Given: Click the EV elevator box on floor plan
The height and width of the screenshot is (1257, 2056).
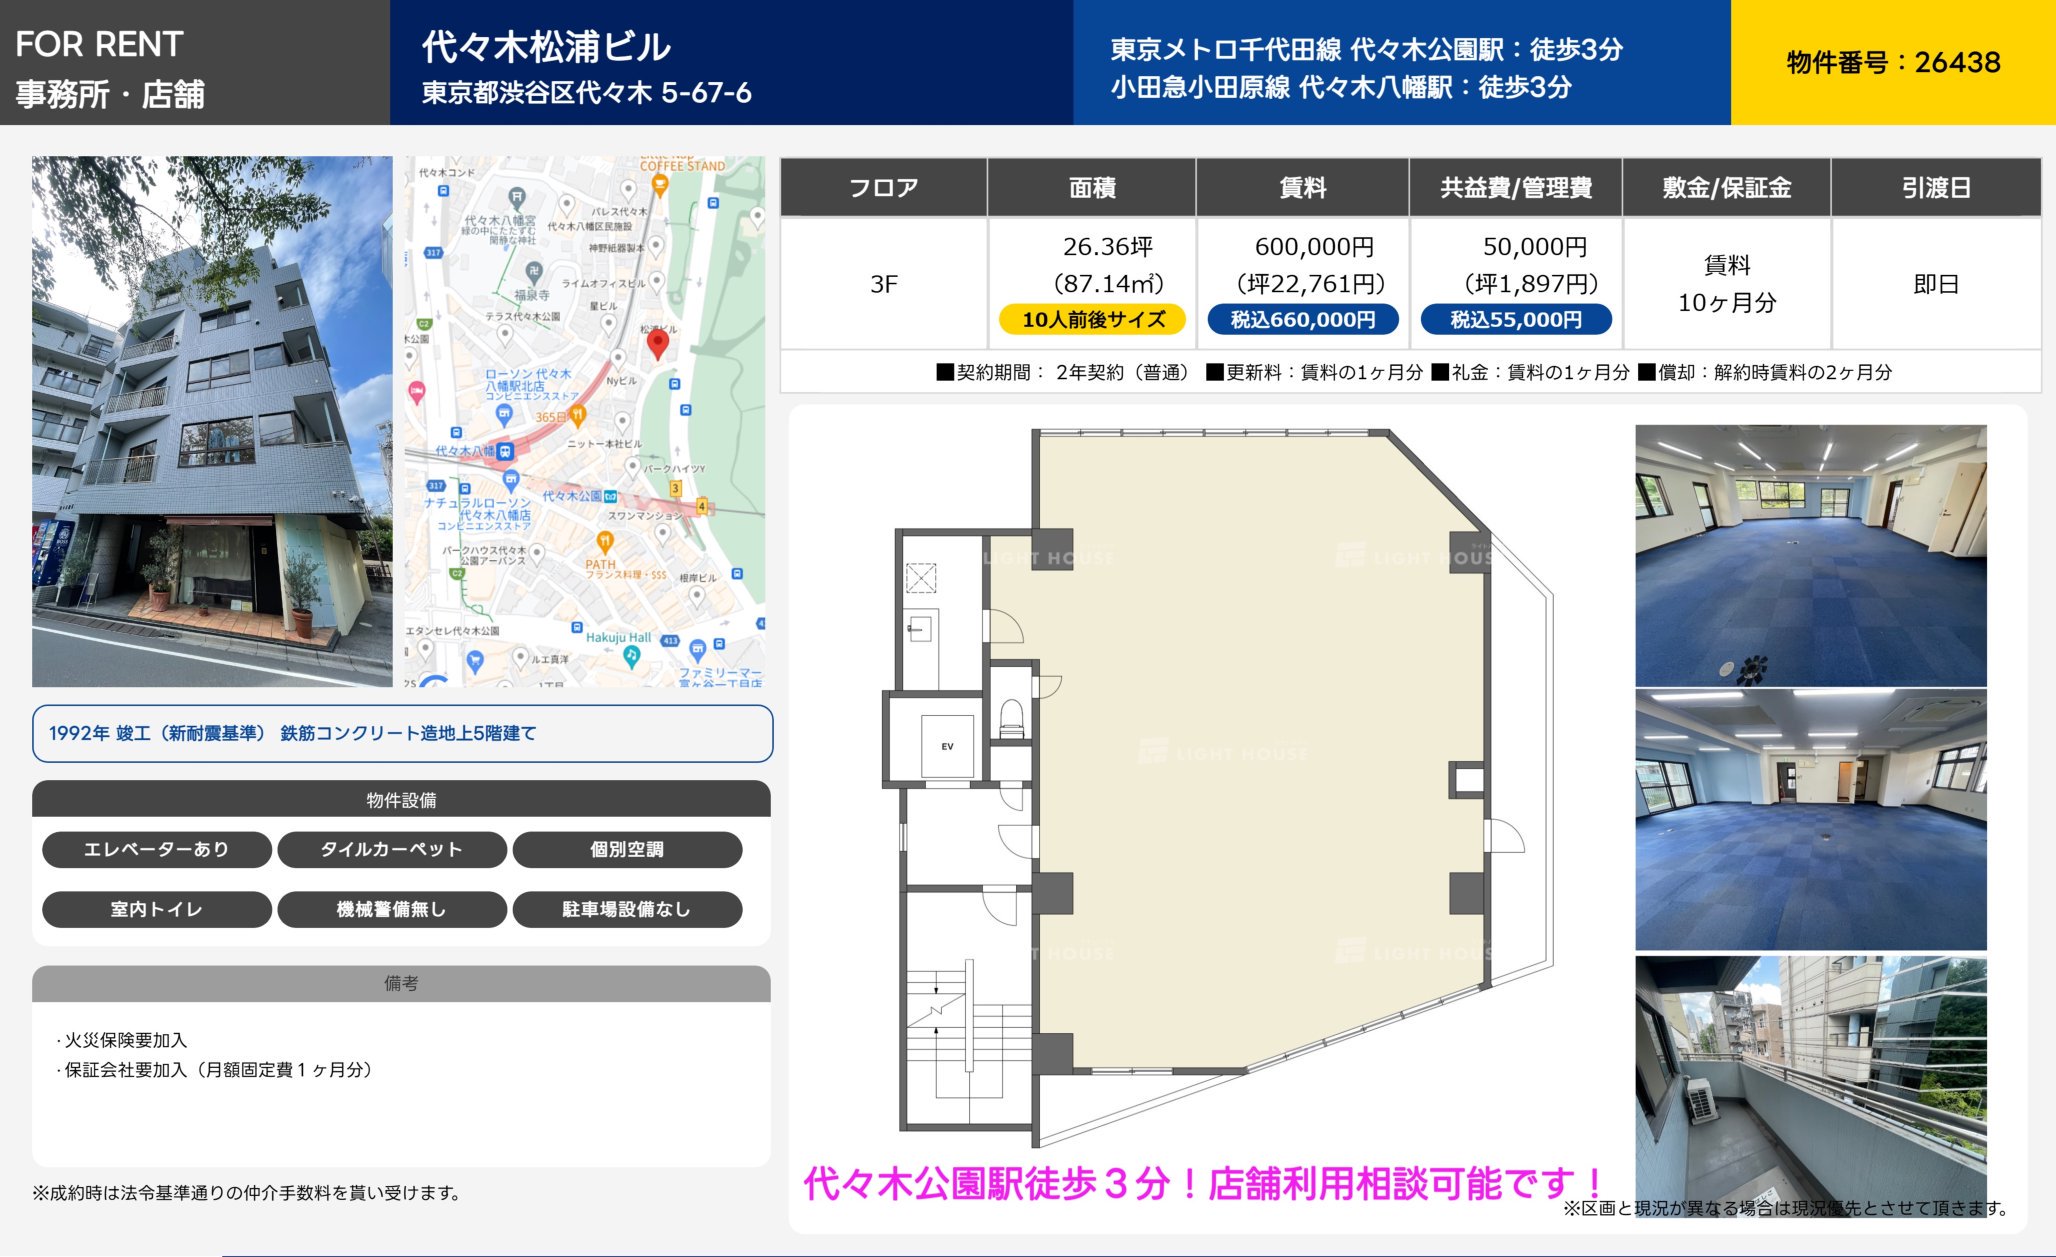Looking at the screenshot, I should pyautogui.click(x=946, y=746).
